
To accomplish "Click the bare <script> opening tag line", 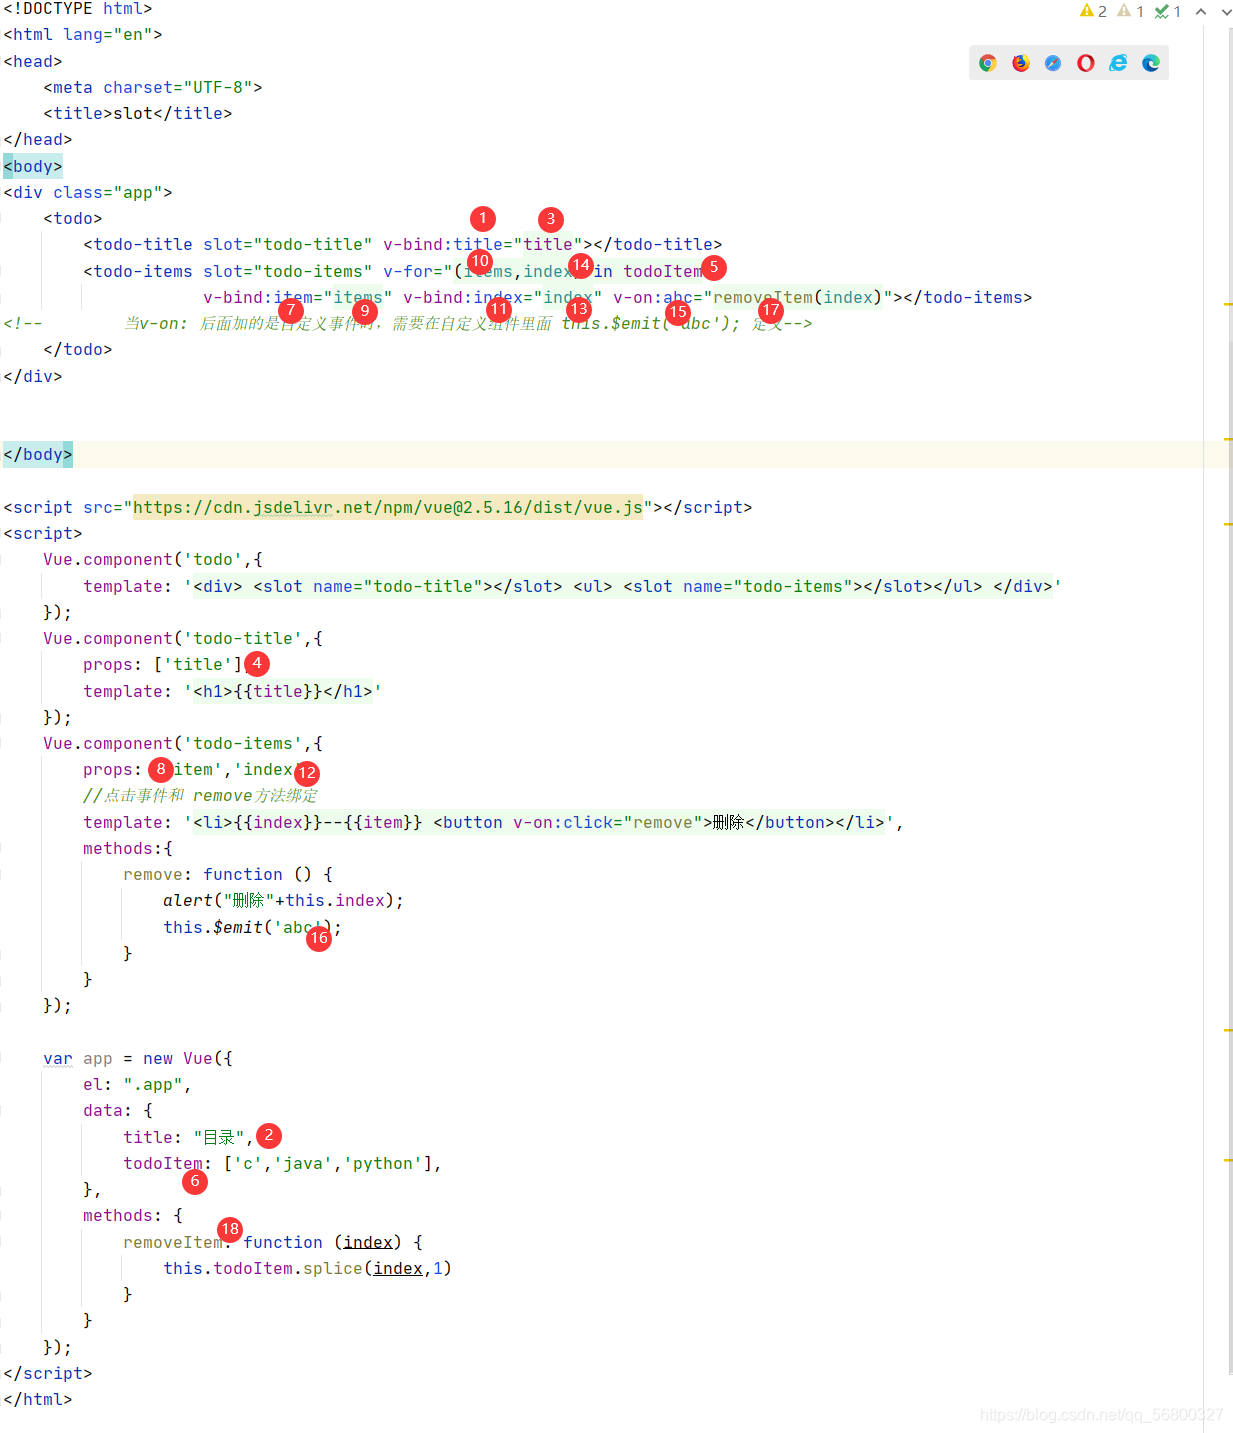I will [43, 534].
